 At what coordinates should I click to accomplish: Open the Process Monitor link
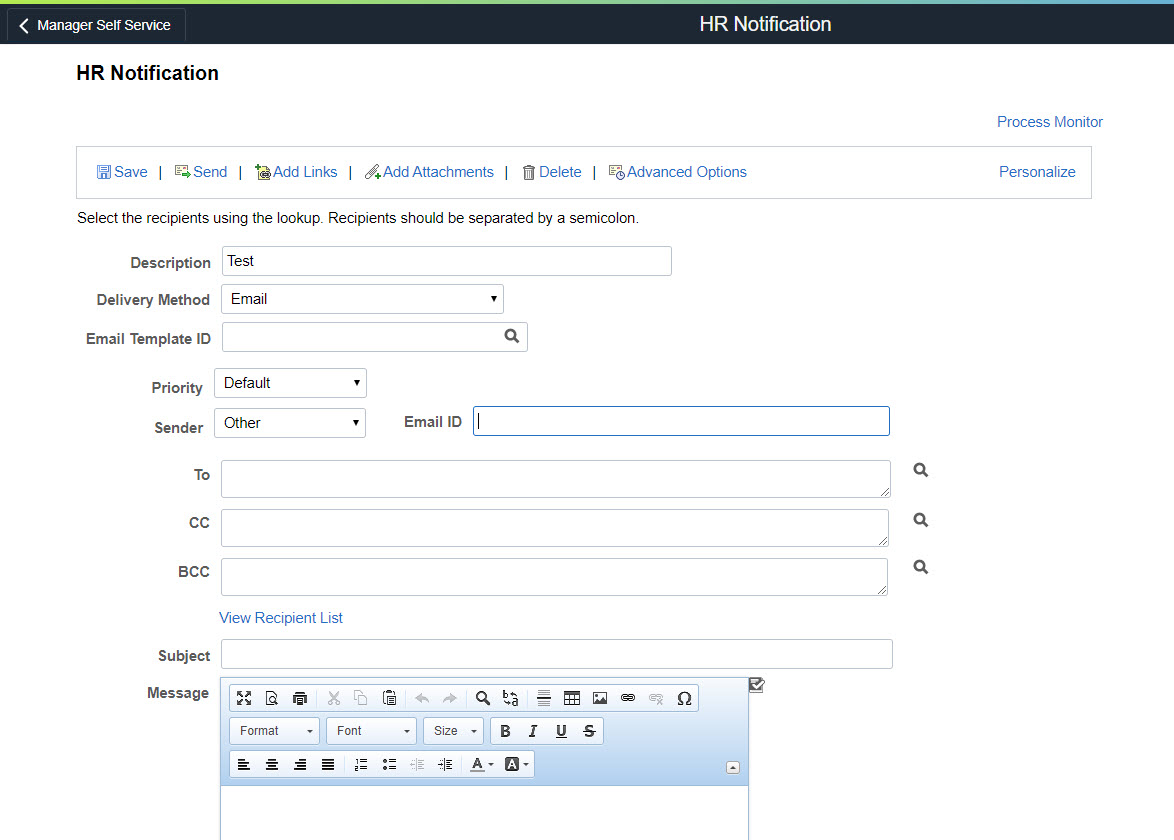(x=1049, y=122)
